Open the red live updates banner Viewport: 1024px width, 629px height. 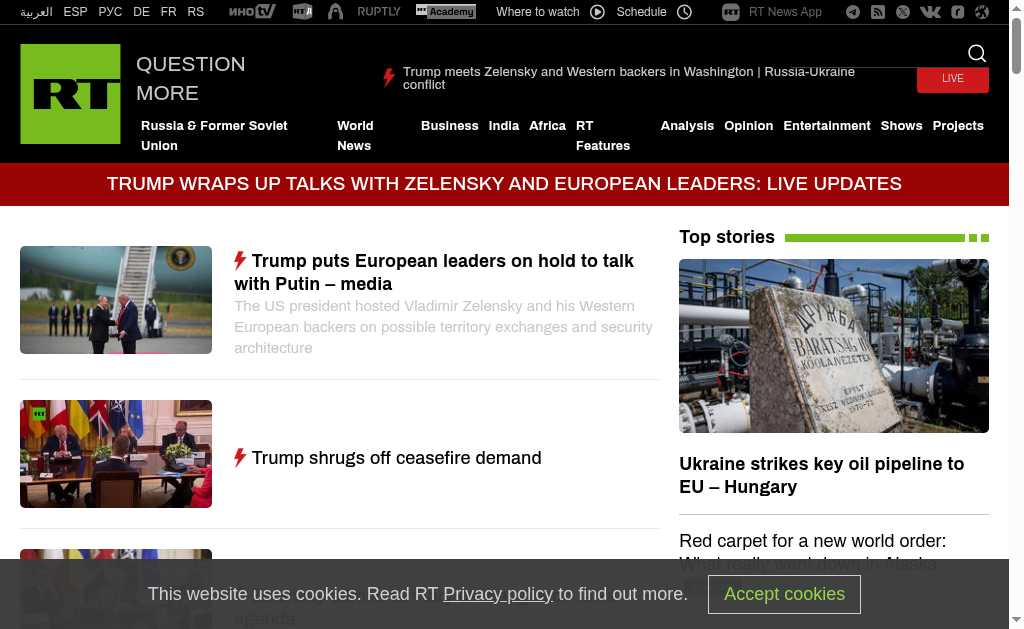click(x=504, y=184)
